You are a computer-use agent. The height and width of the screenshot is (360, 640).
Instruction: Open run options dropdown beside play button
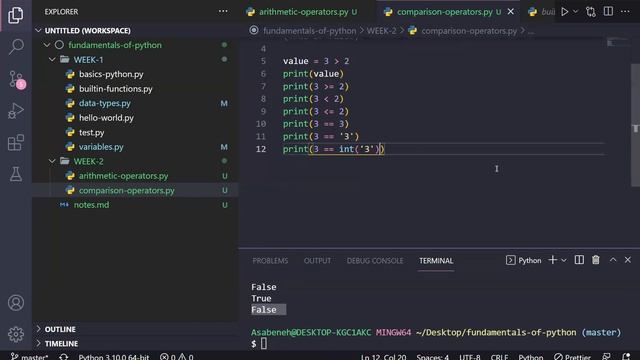pos(576,12)
